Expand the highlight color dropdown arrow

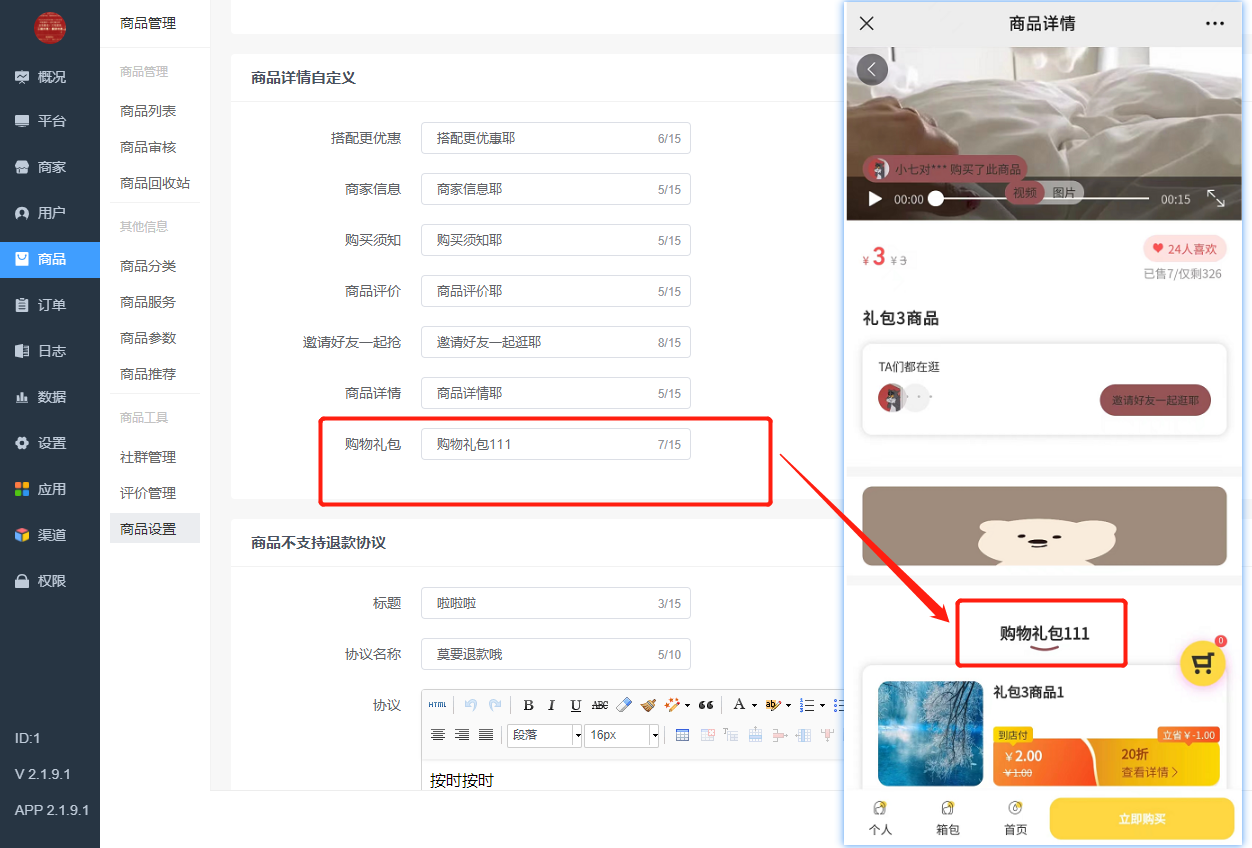click(x=788, y=705)
